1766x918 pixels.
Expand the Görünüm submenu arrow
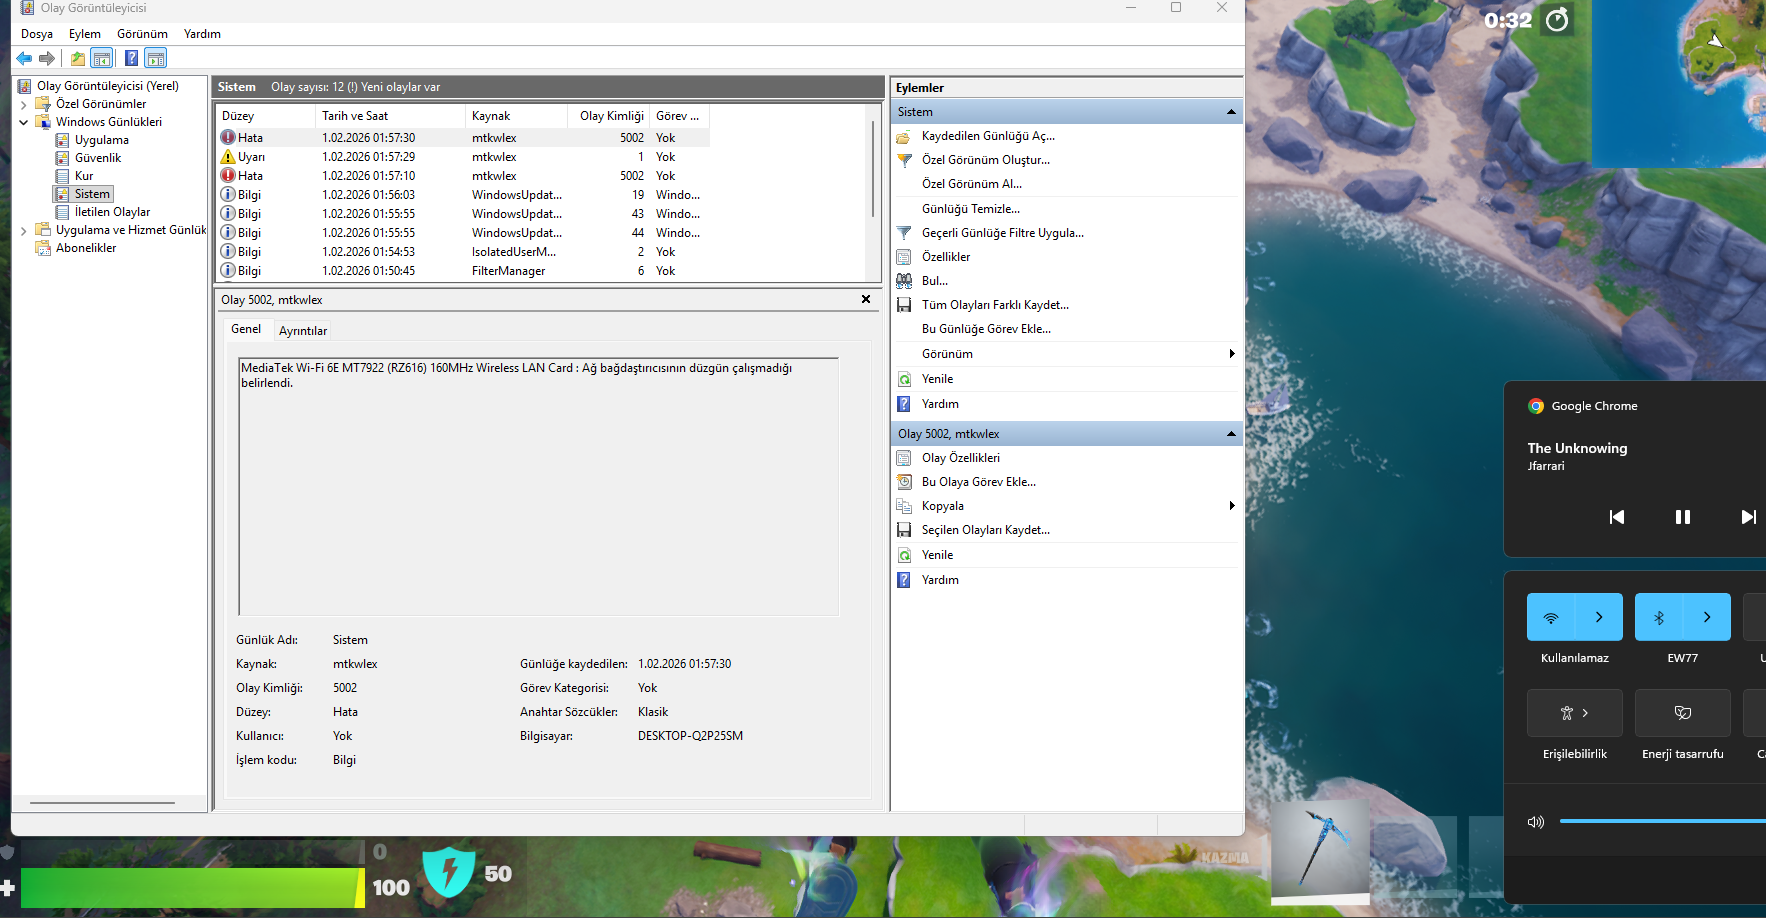pyautogui.click(x=1232, y=354)
